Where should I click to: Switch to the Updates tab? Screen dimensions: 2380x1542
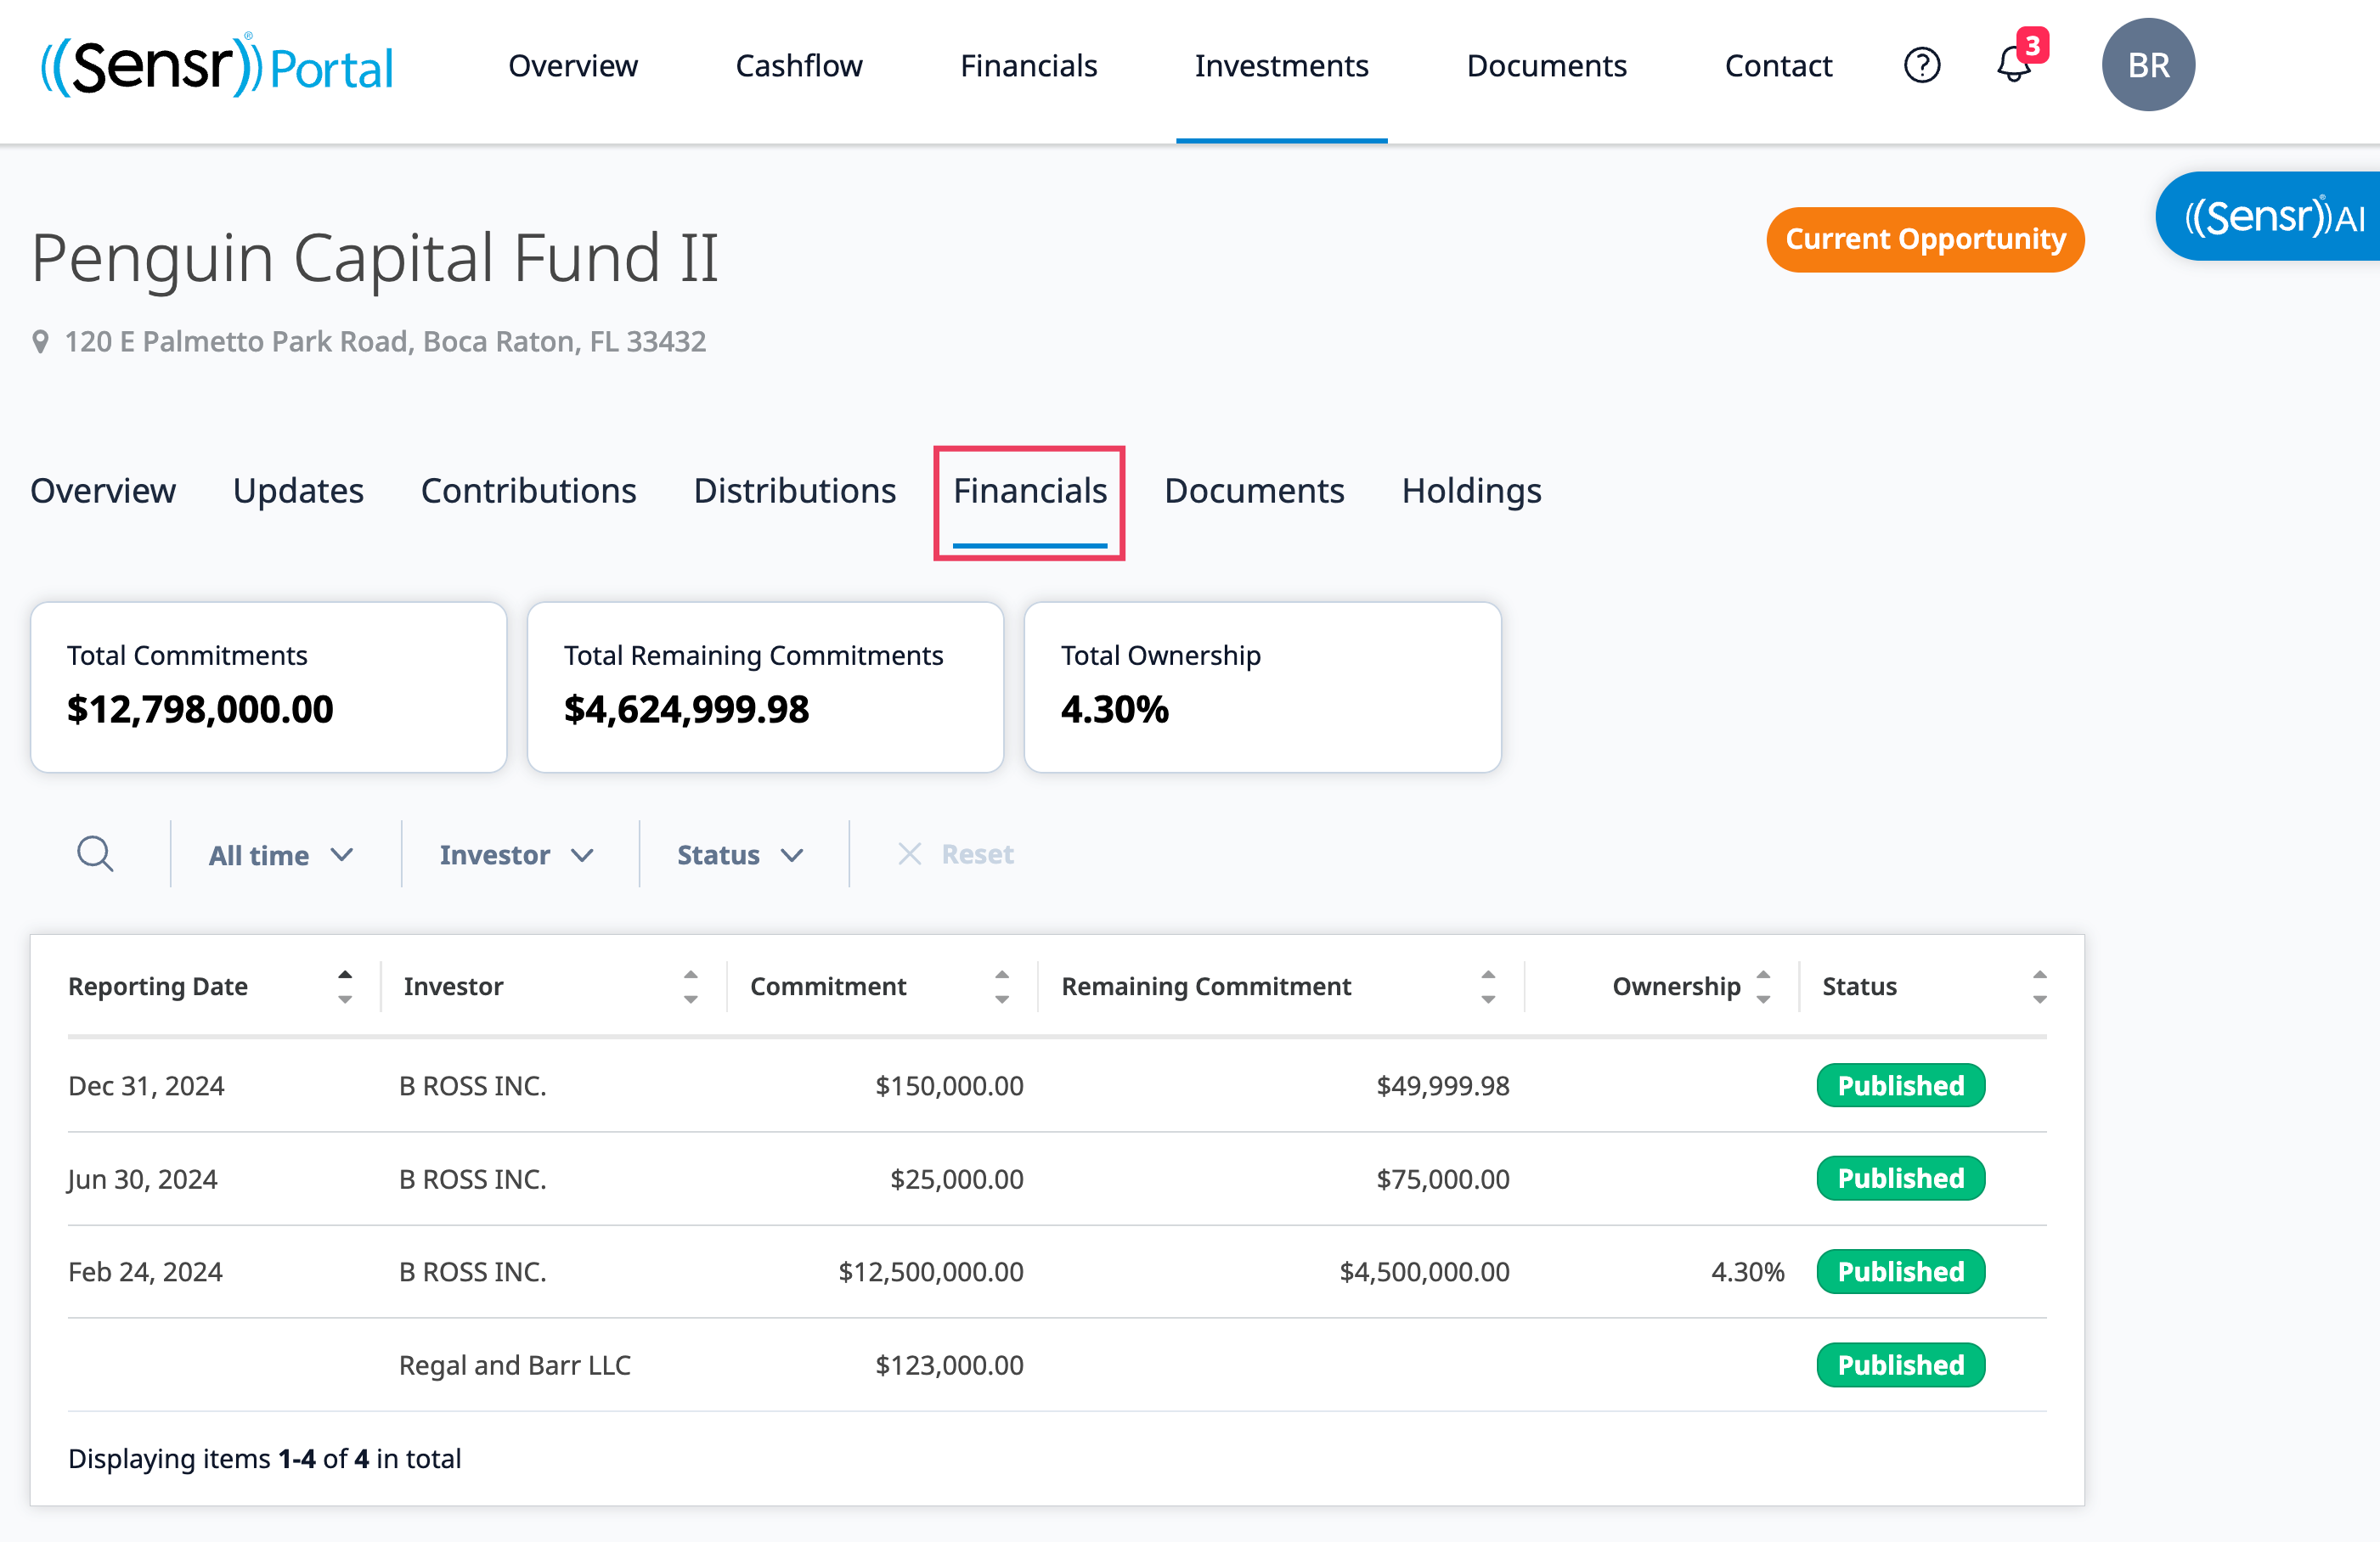[298, 491]
